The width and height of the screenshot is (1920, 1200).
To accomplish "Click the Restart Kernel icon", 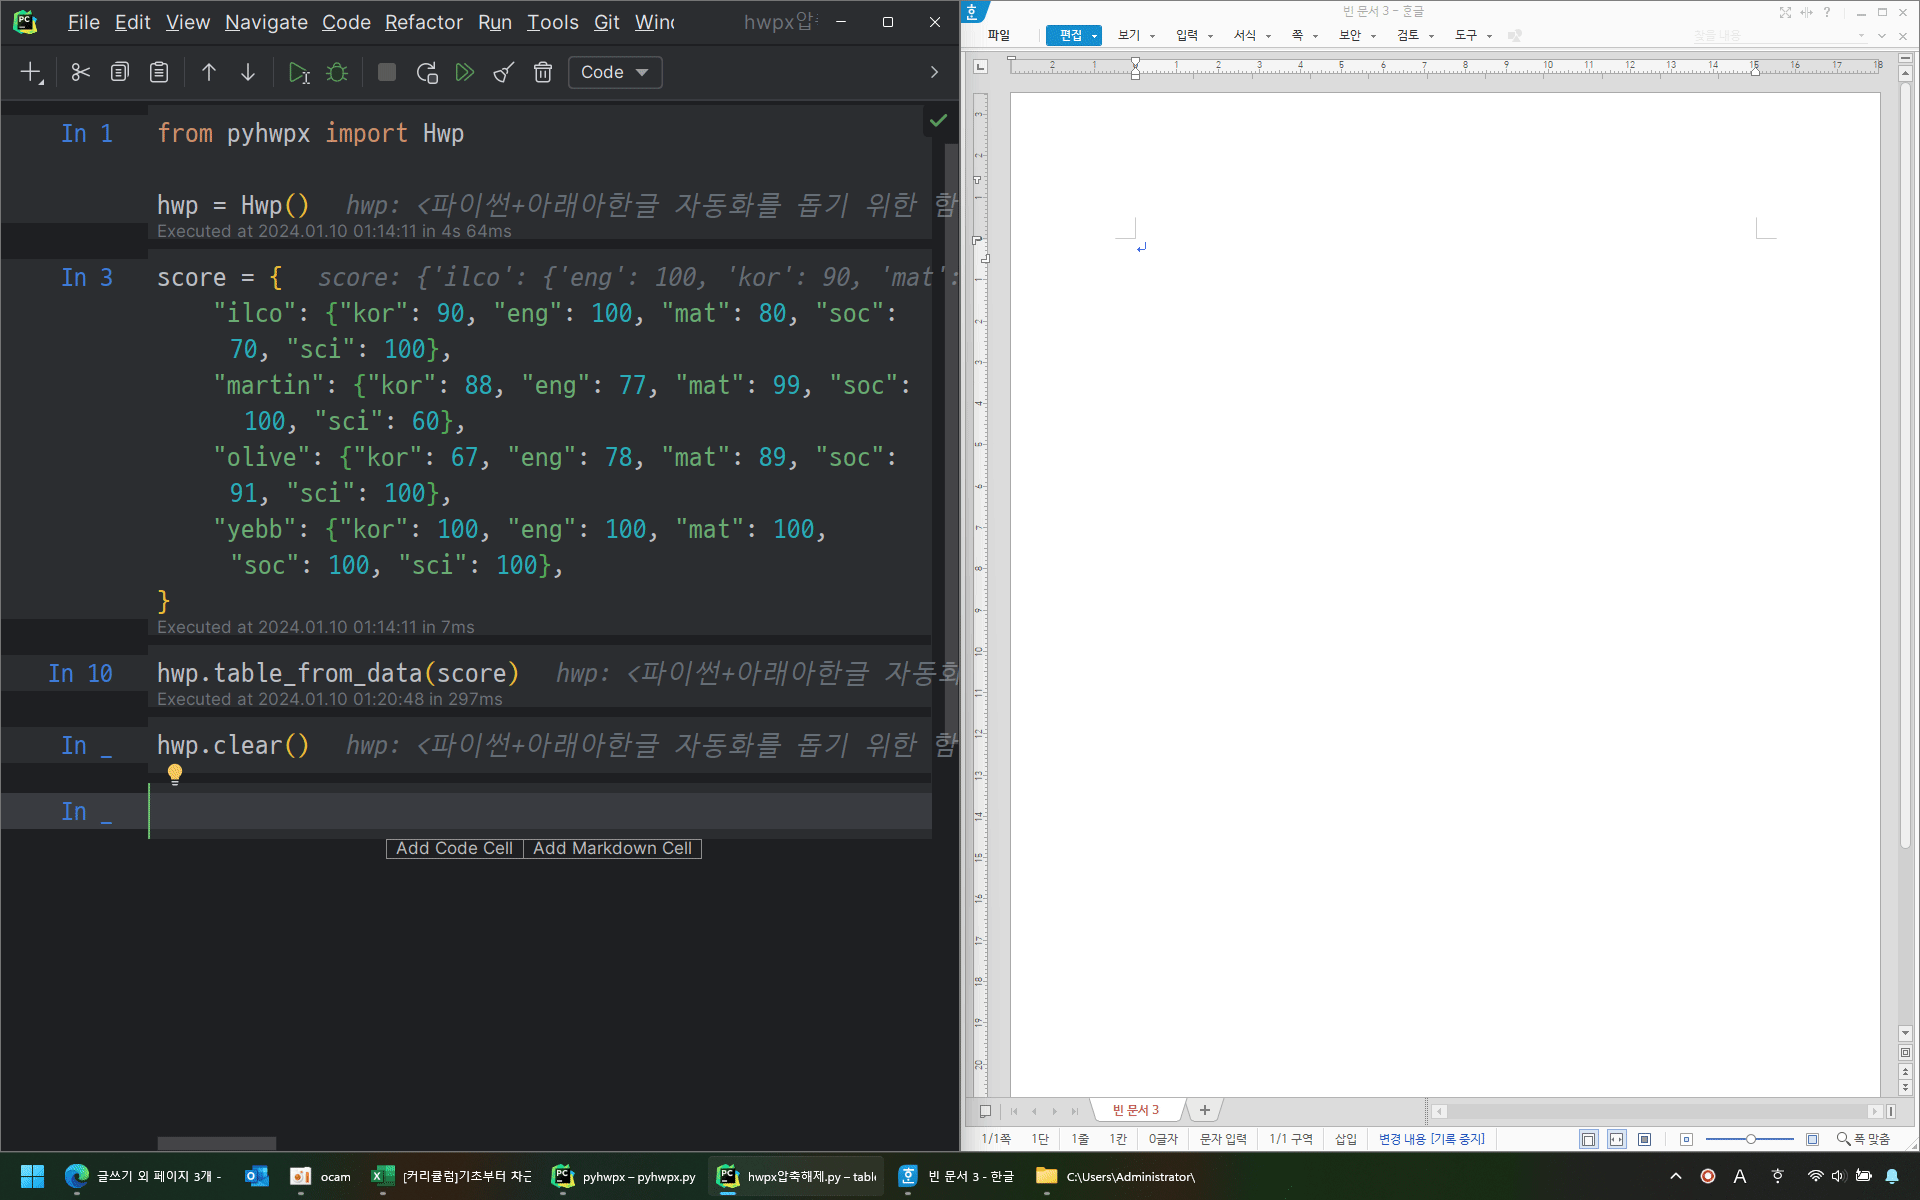I will coord(427,72).
